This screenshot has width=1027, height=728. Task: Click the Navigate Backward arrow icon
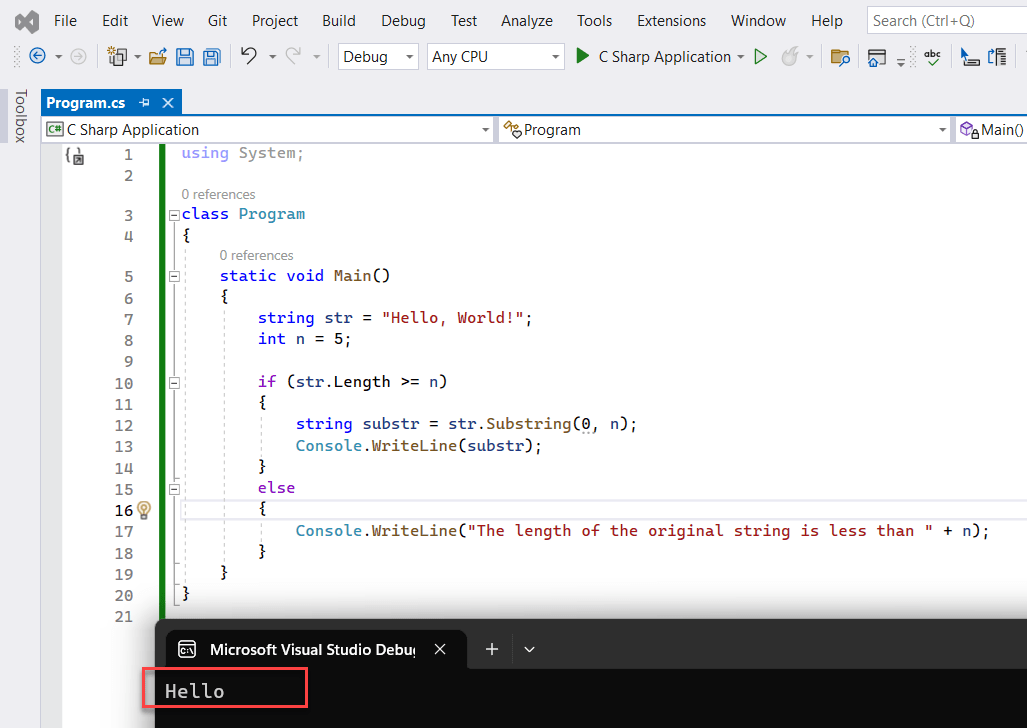tap(36, 57)
